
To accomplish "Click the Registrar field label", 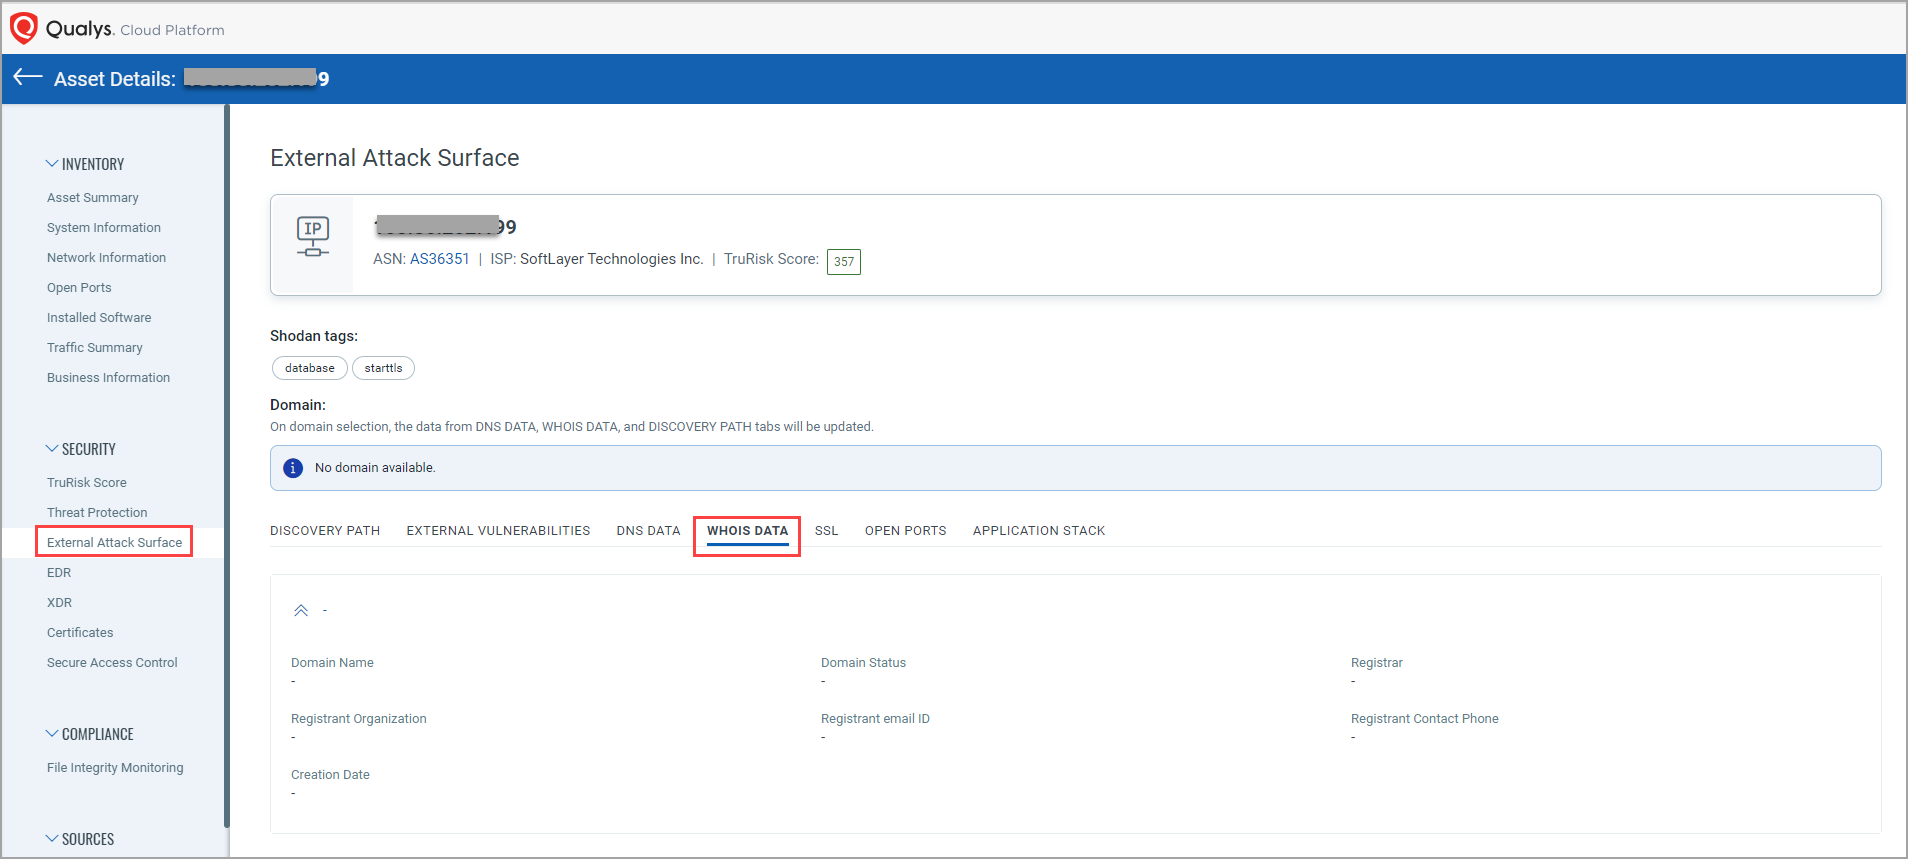I will tap(1377, 663).
